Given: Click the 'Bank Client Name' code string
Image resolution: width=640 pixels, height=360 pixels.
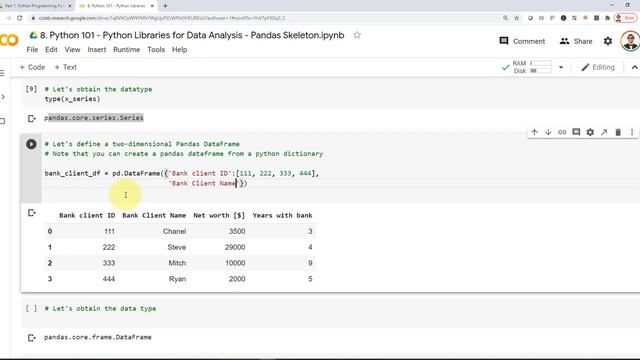Looking at the screenshot, I should tap(204, 183).
